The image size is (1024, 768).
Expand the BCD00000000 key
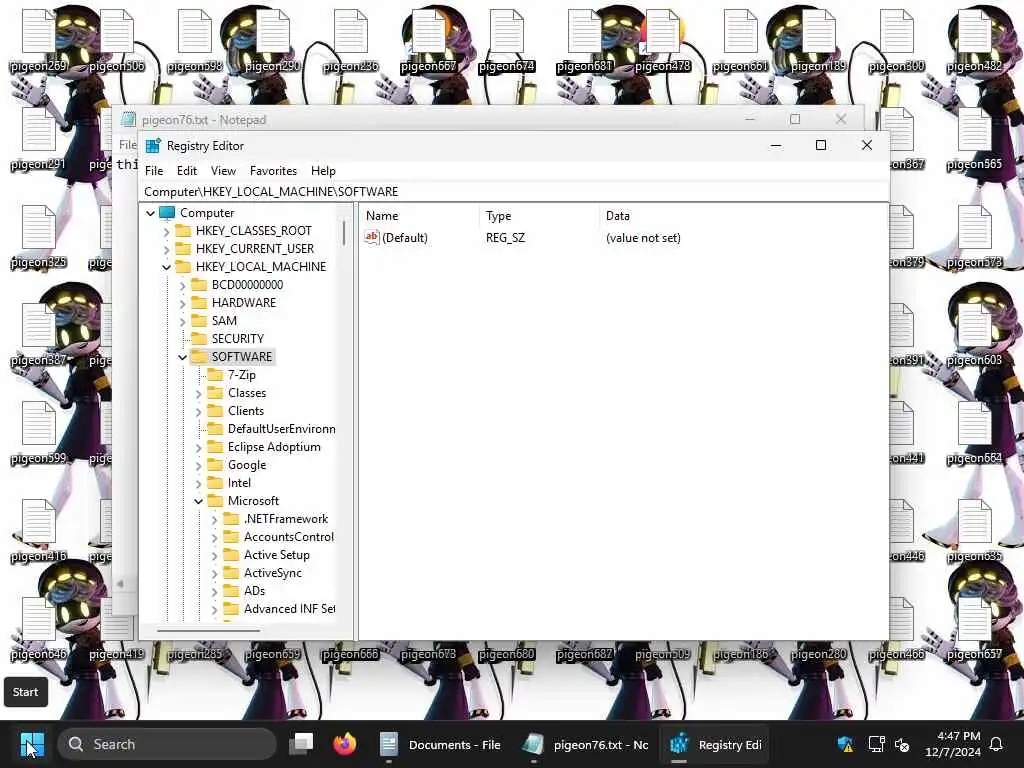183,285
